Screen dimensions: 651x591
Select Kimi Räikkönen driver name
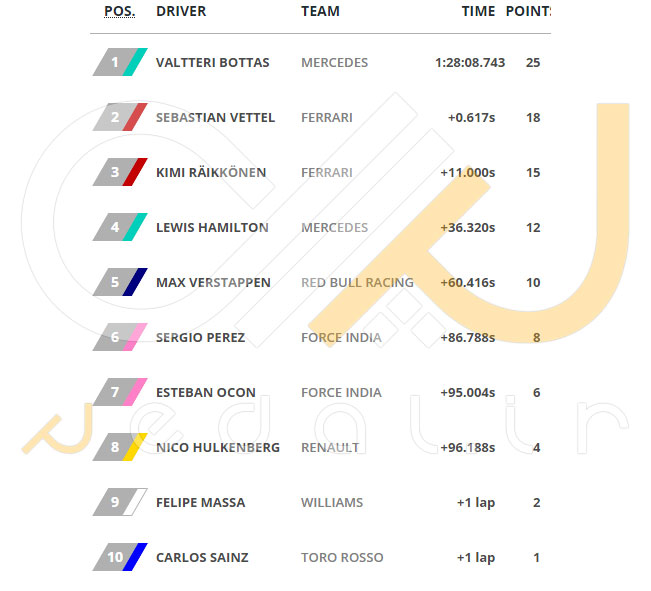click(x=211, y=172)
